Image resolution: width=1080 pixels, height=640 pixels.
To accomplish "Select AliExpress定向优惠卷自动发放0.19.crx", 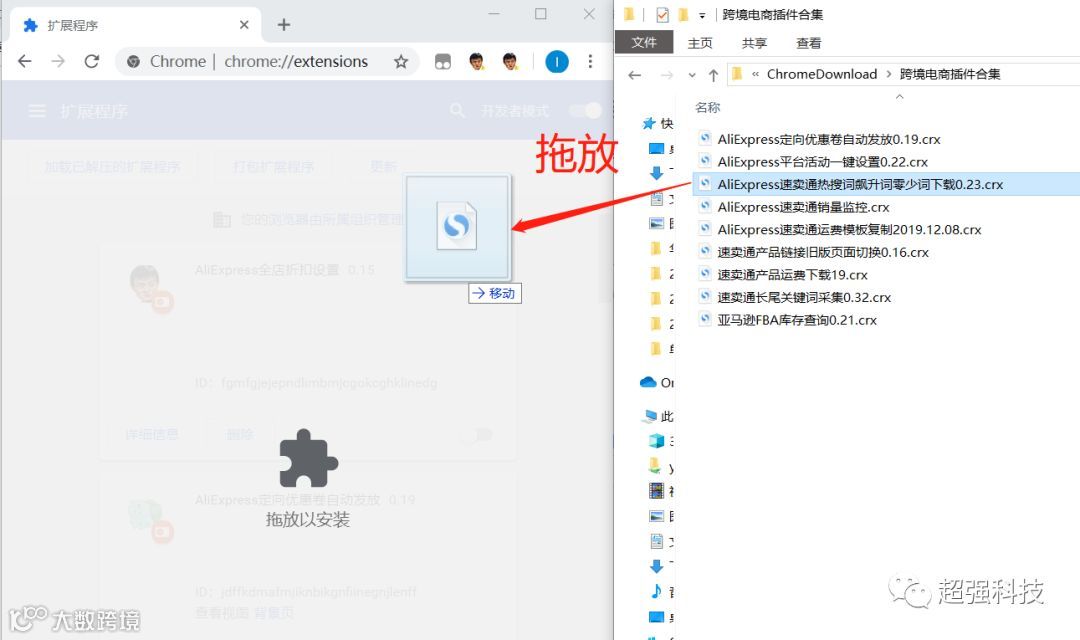I will point(829,139).
